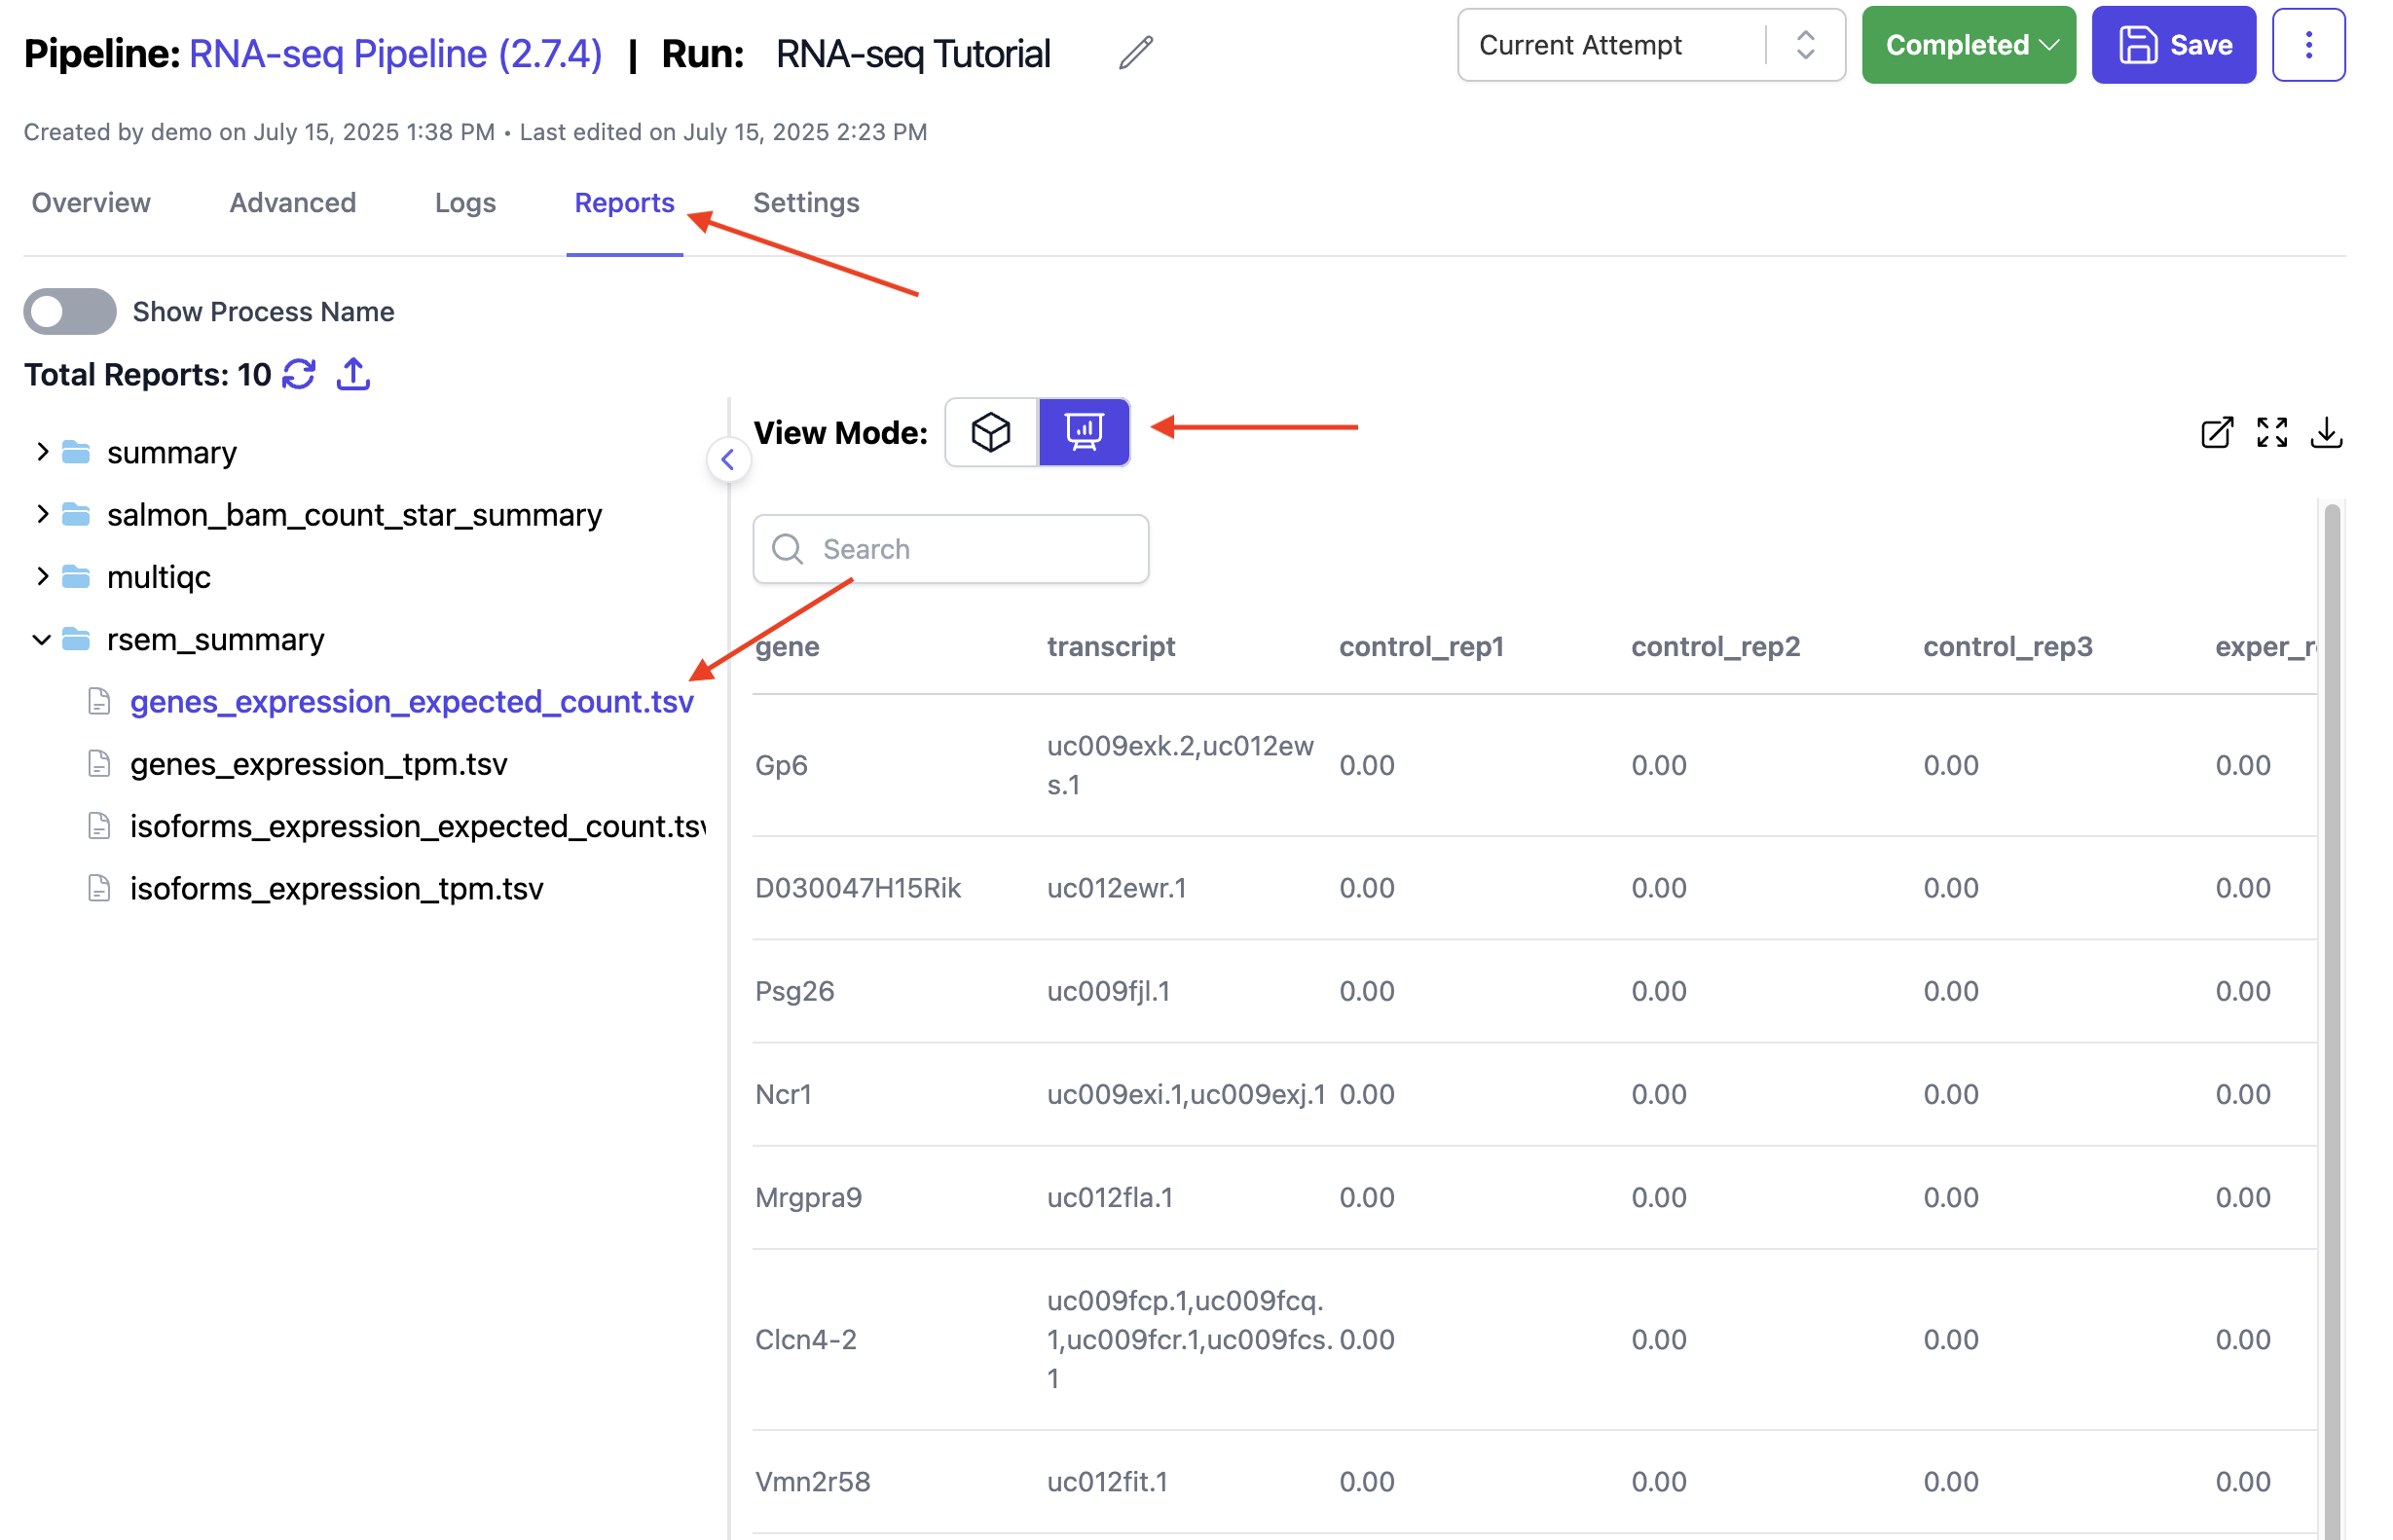Collapse the rsem_summary folder
This screenshot has height=1540, width=2393.
(42, 639)
